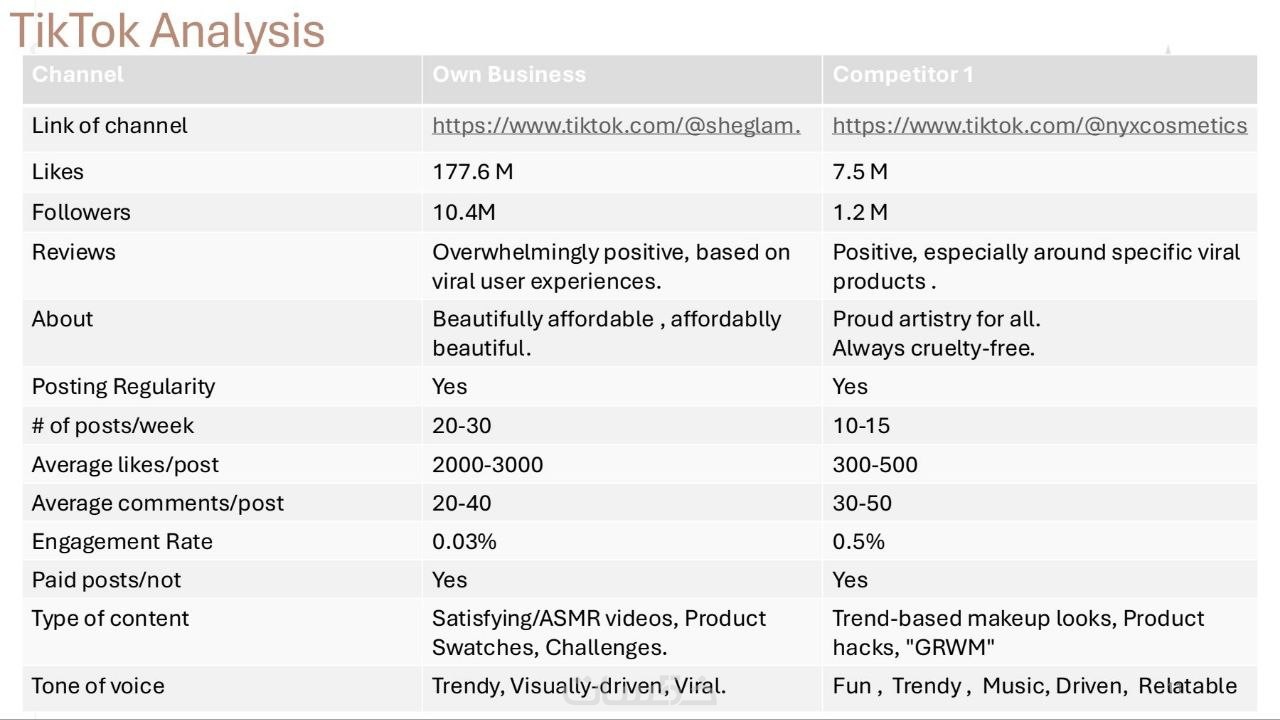Click the 0.5% engagement rate value
This screenshot has height=720, width=1280.
click(858, 542)
